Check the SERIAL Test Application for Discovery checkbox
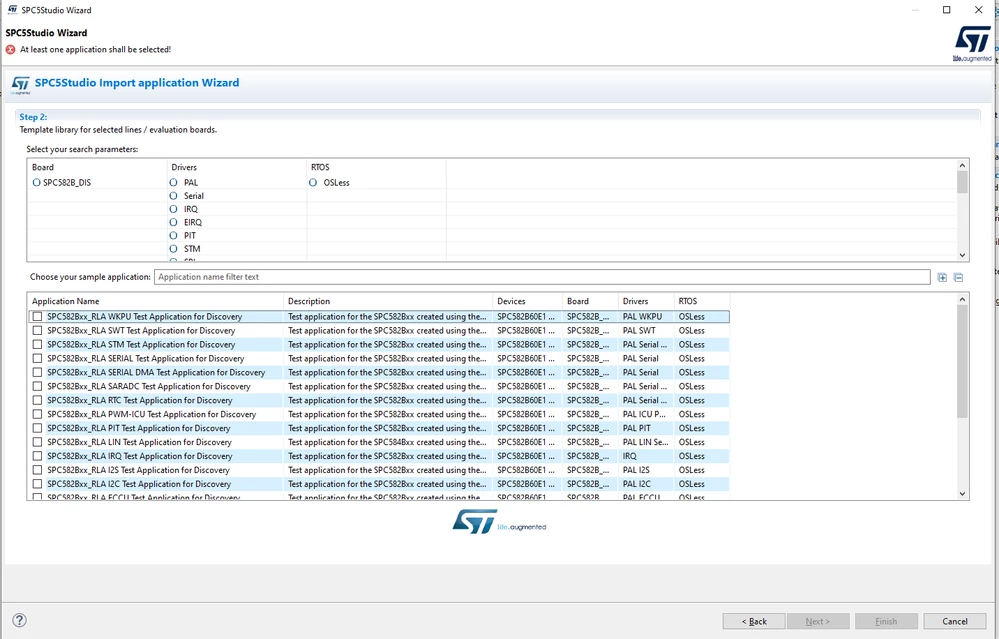999x639 pixels. (x=38, y=359)
